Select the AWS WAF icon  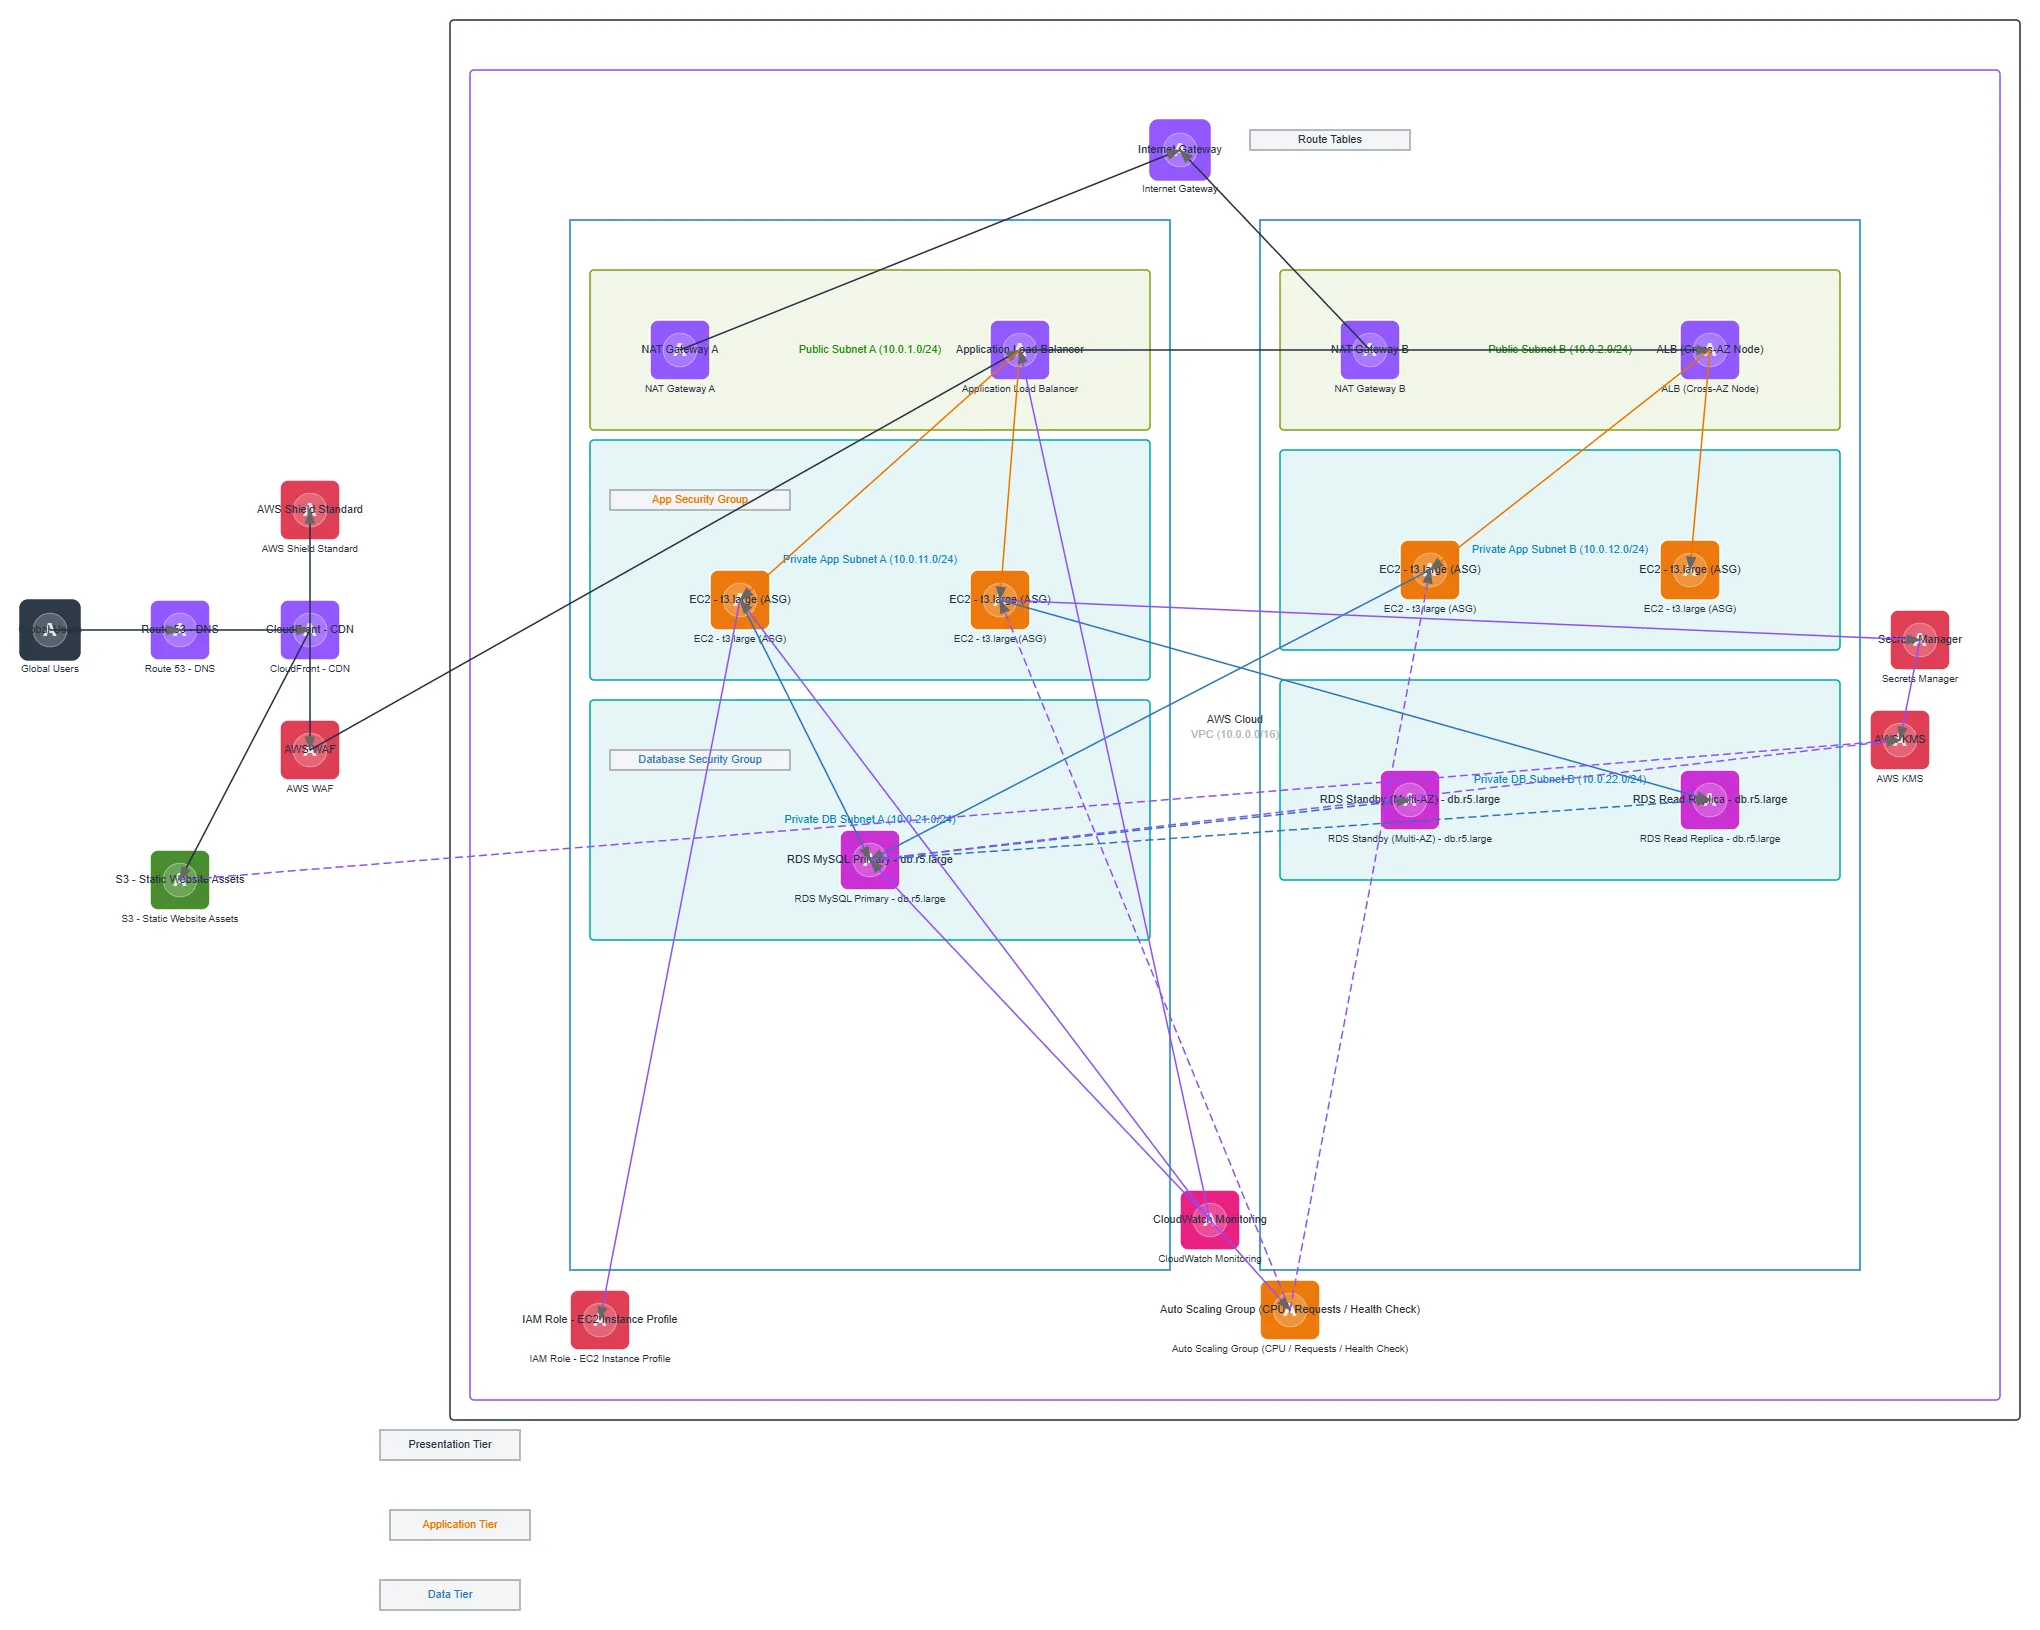pyautogui.click(x=310, y=750)
